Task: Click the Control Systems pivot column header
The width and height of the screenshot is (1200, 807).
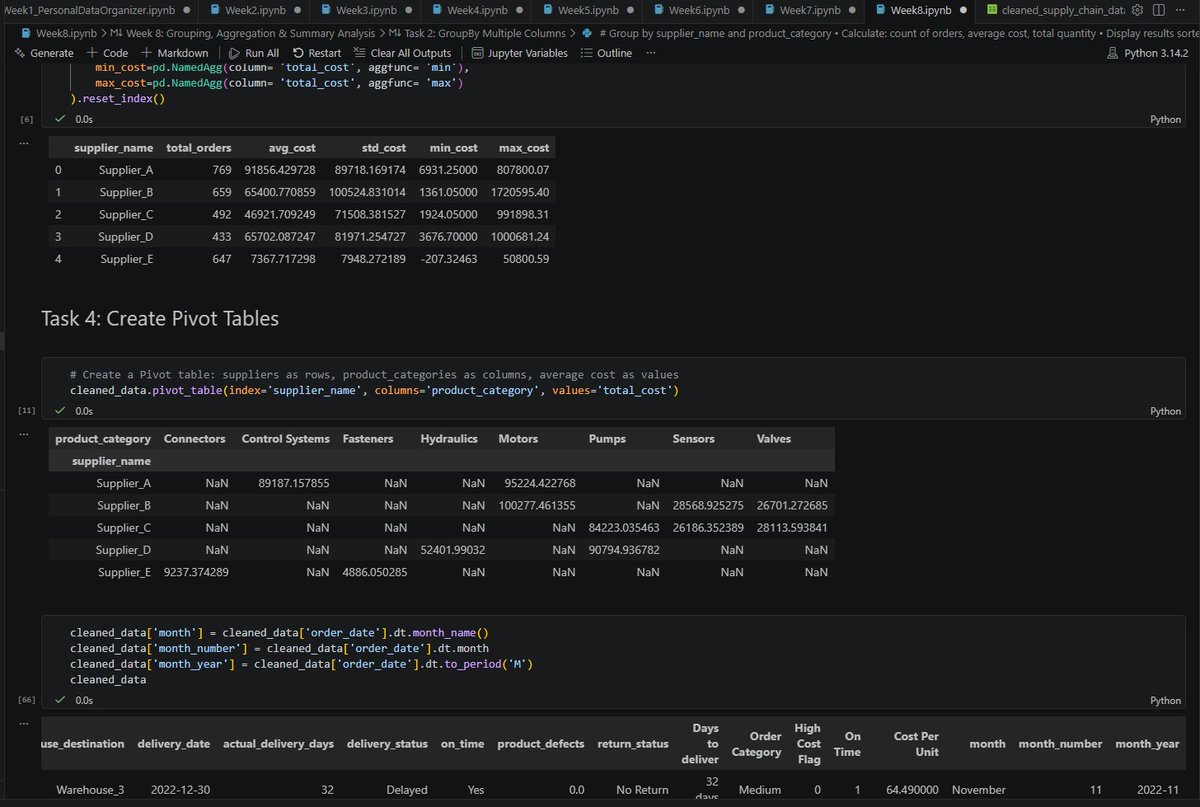Action: pos(285,439)
